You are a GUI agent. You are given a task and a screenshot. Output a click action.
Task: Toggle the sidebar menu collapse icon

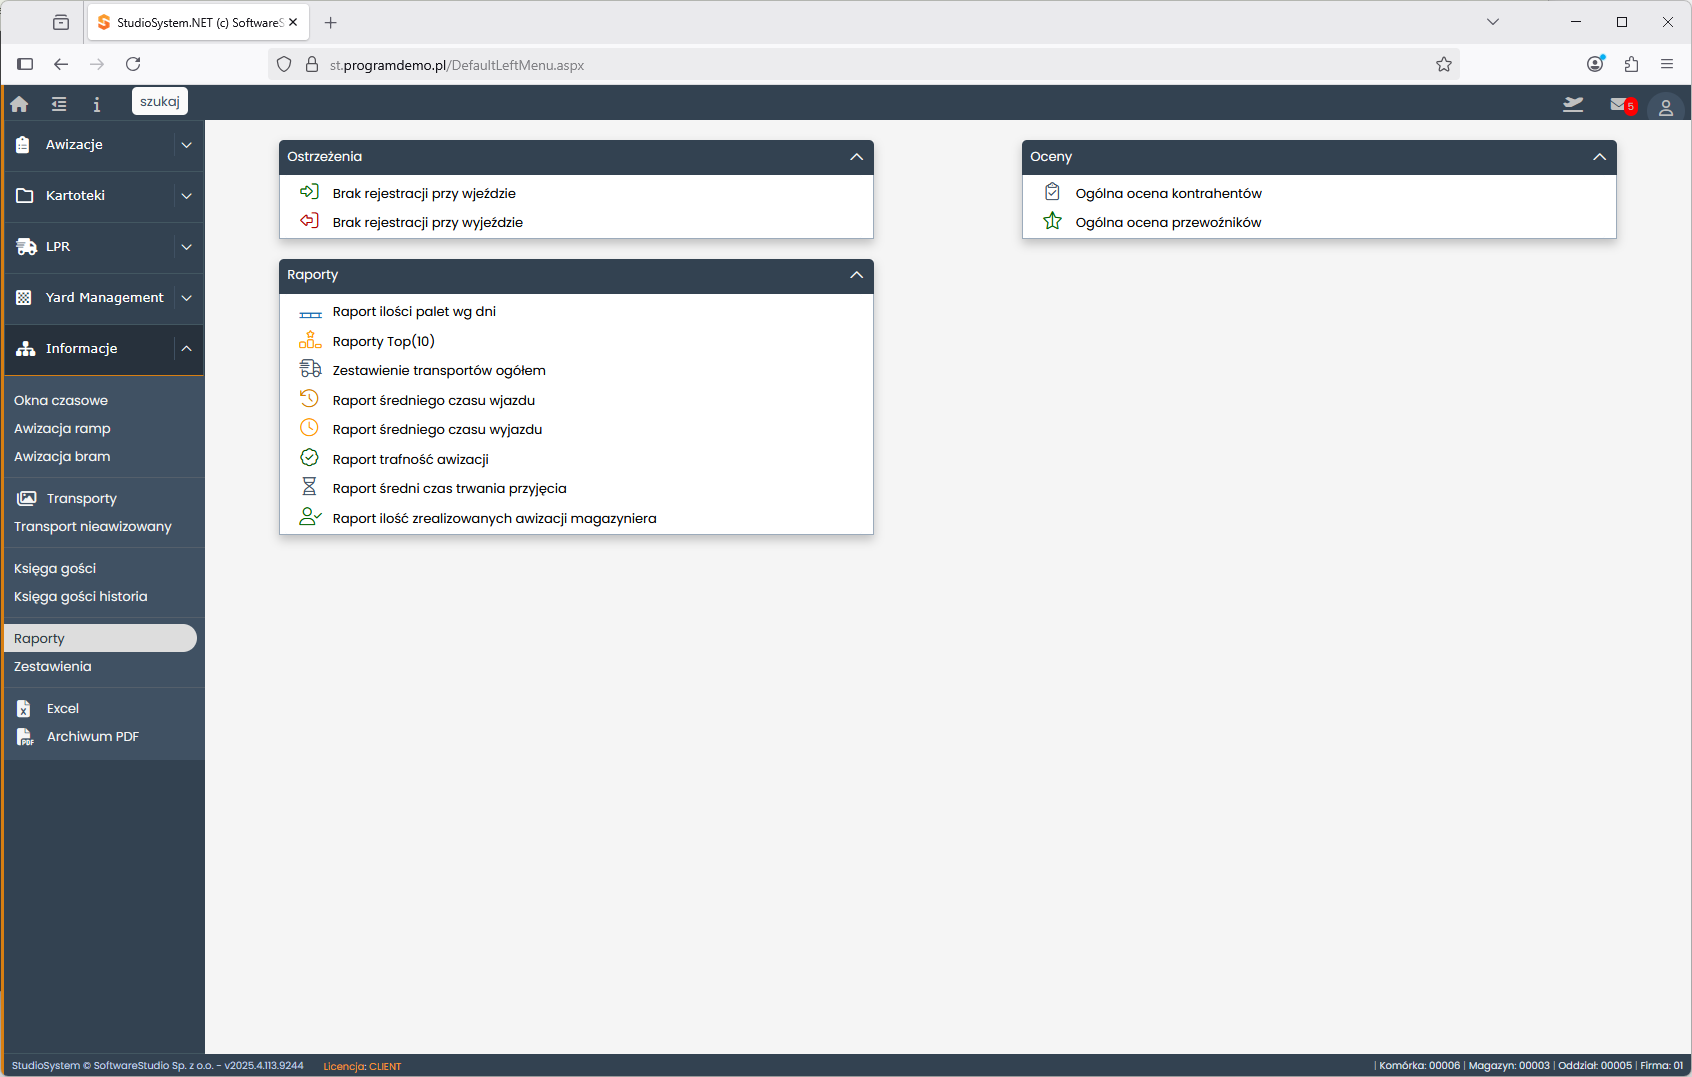click(59, 104)
